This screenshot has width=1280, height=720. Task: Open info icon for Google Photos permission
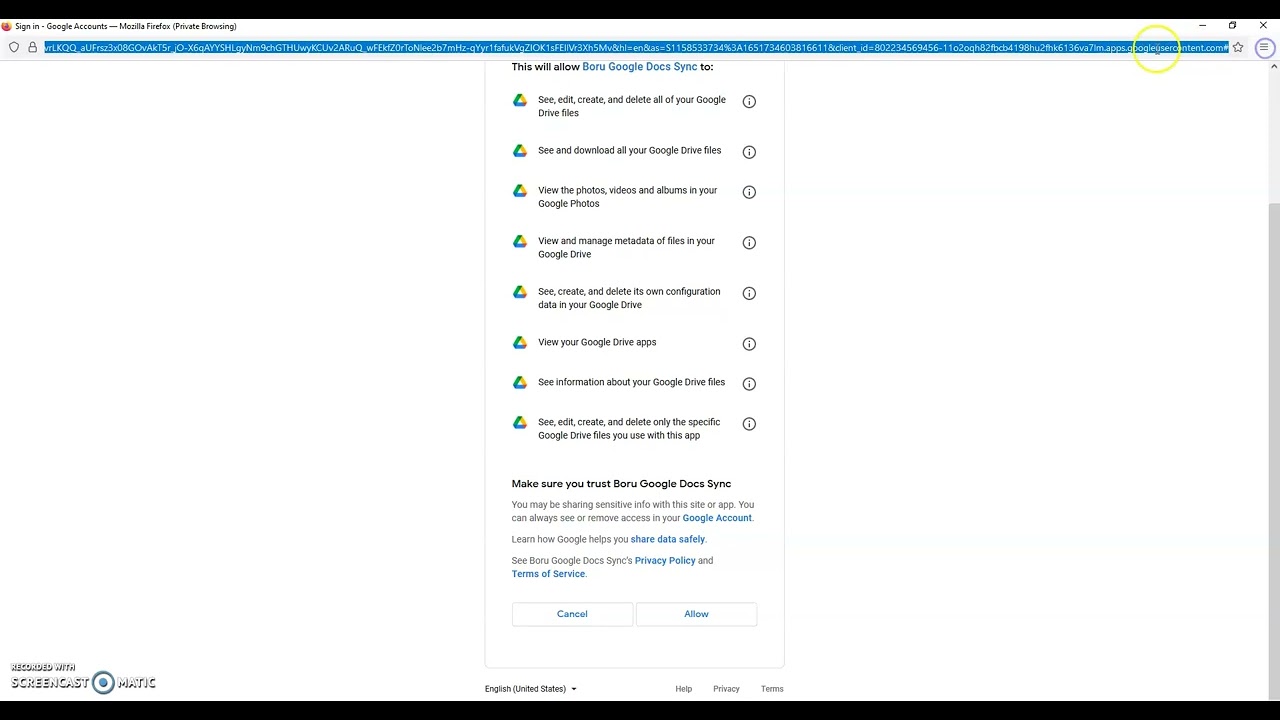point(749,192)
